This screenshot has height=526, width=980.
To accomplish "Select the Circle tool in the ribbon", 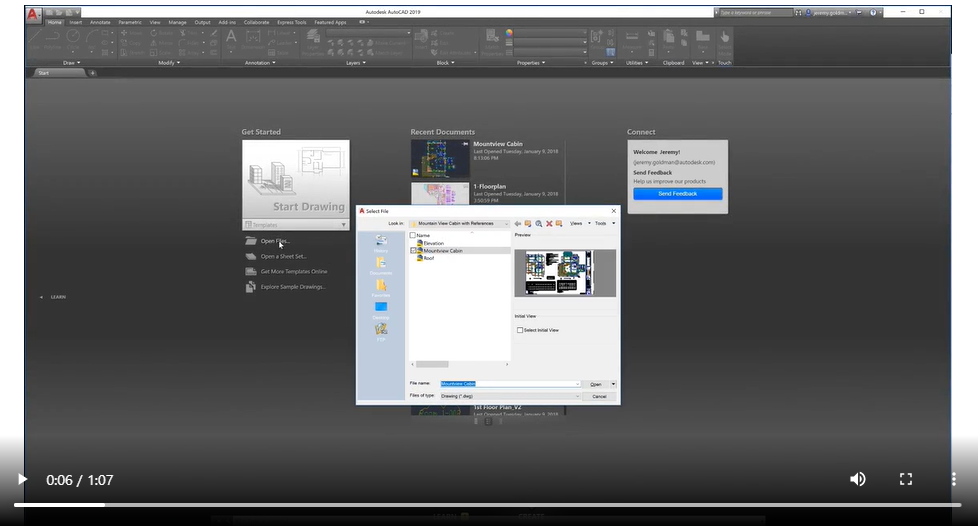I will [73, 39].
